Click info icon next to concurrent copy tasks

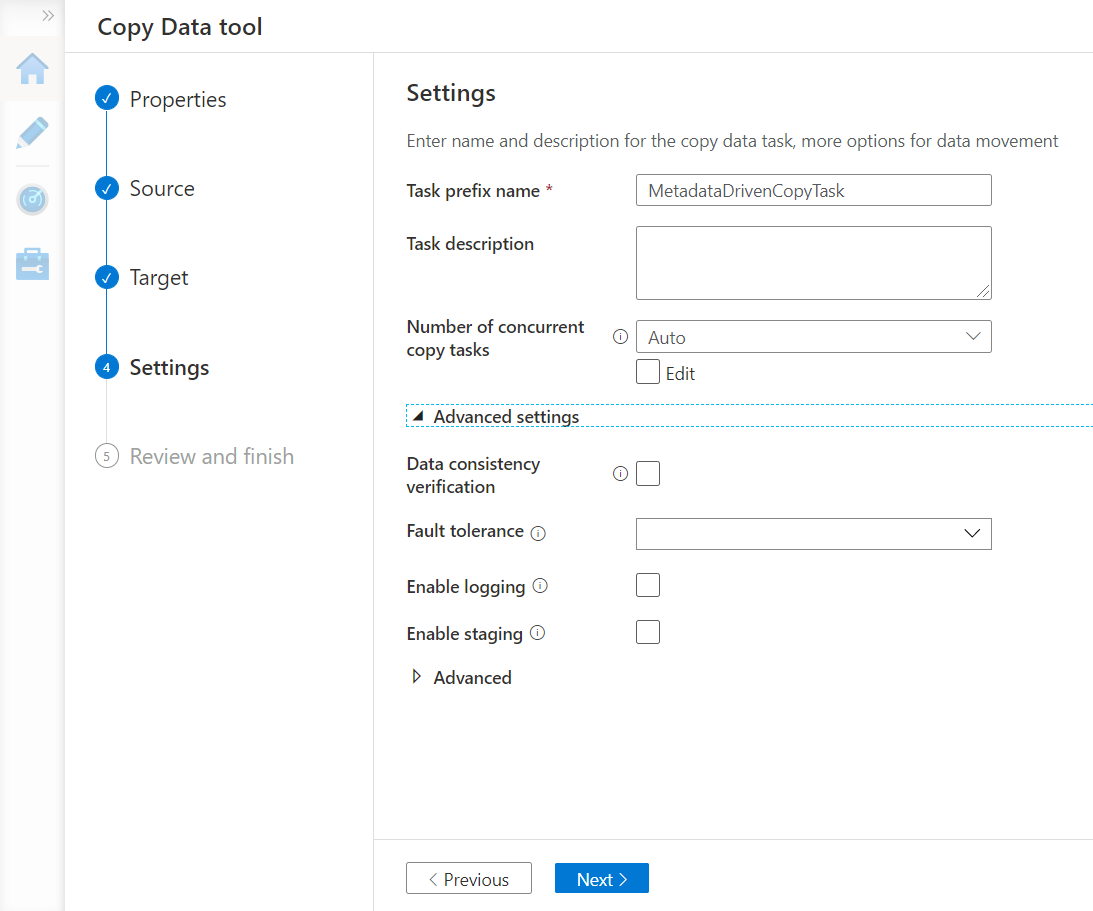coord(620,337)
